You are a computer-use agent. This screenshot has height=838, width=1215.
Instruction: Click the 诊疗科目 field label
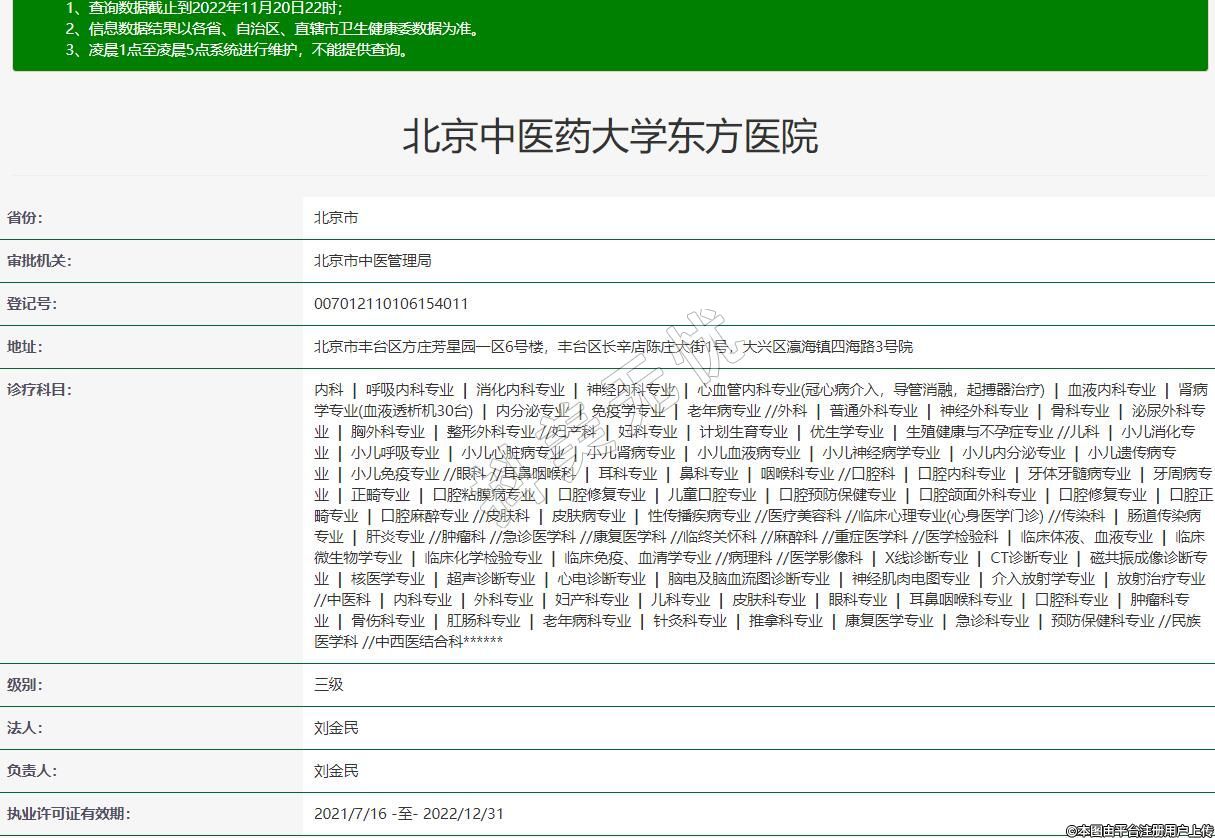[39, 390]
